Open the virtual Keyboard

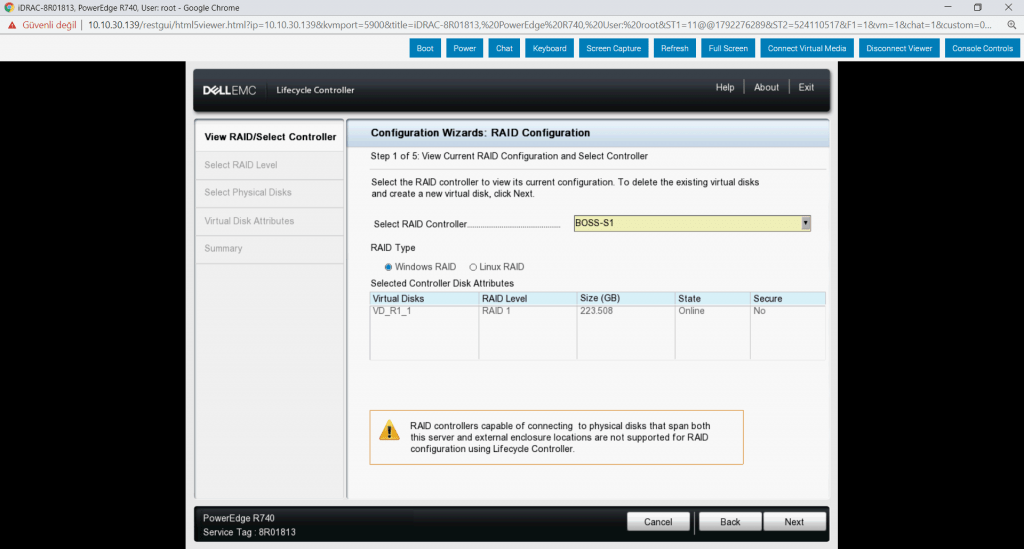coord(549,48)
